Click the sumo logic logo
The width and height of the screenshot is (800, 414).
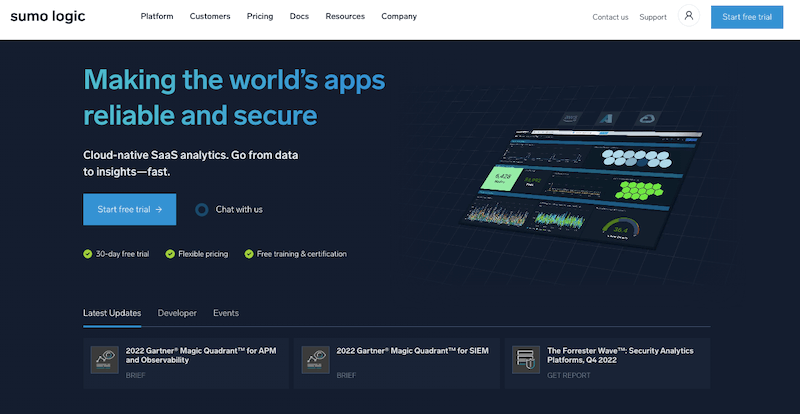click(x=48, y=16)
